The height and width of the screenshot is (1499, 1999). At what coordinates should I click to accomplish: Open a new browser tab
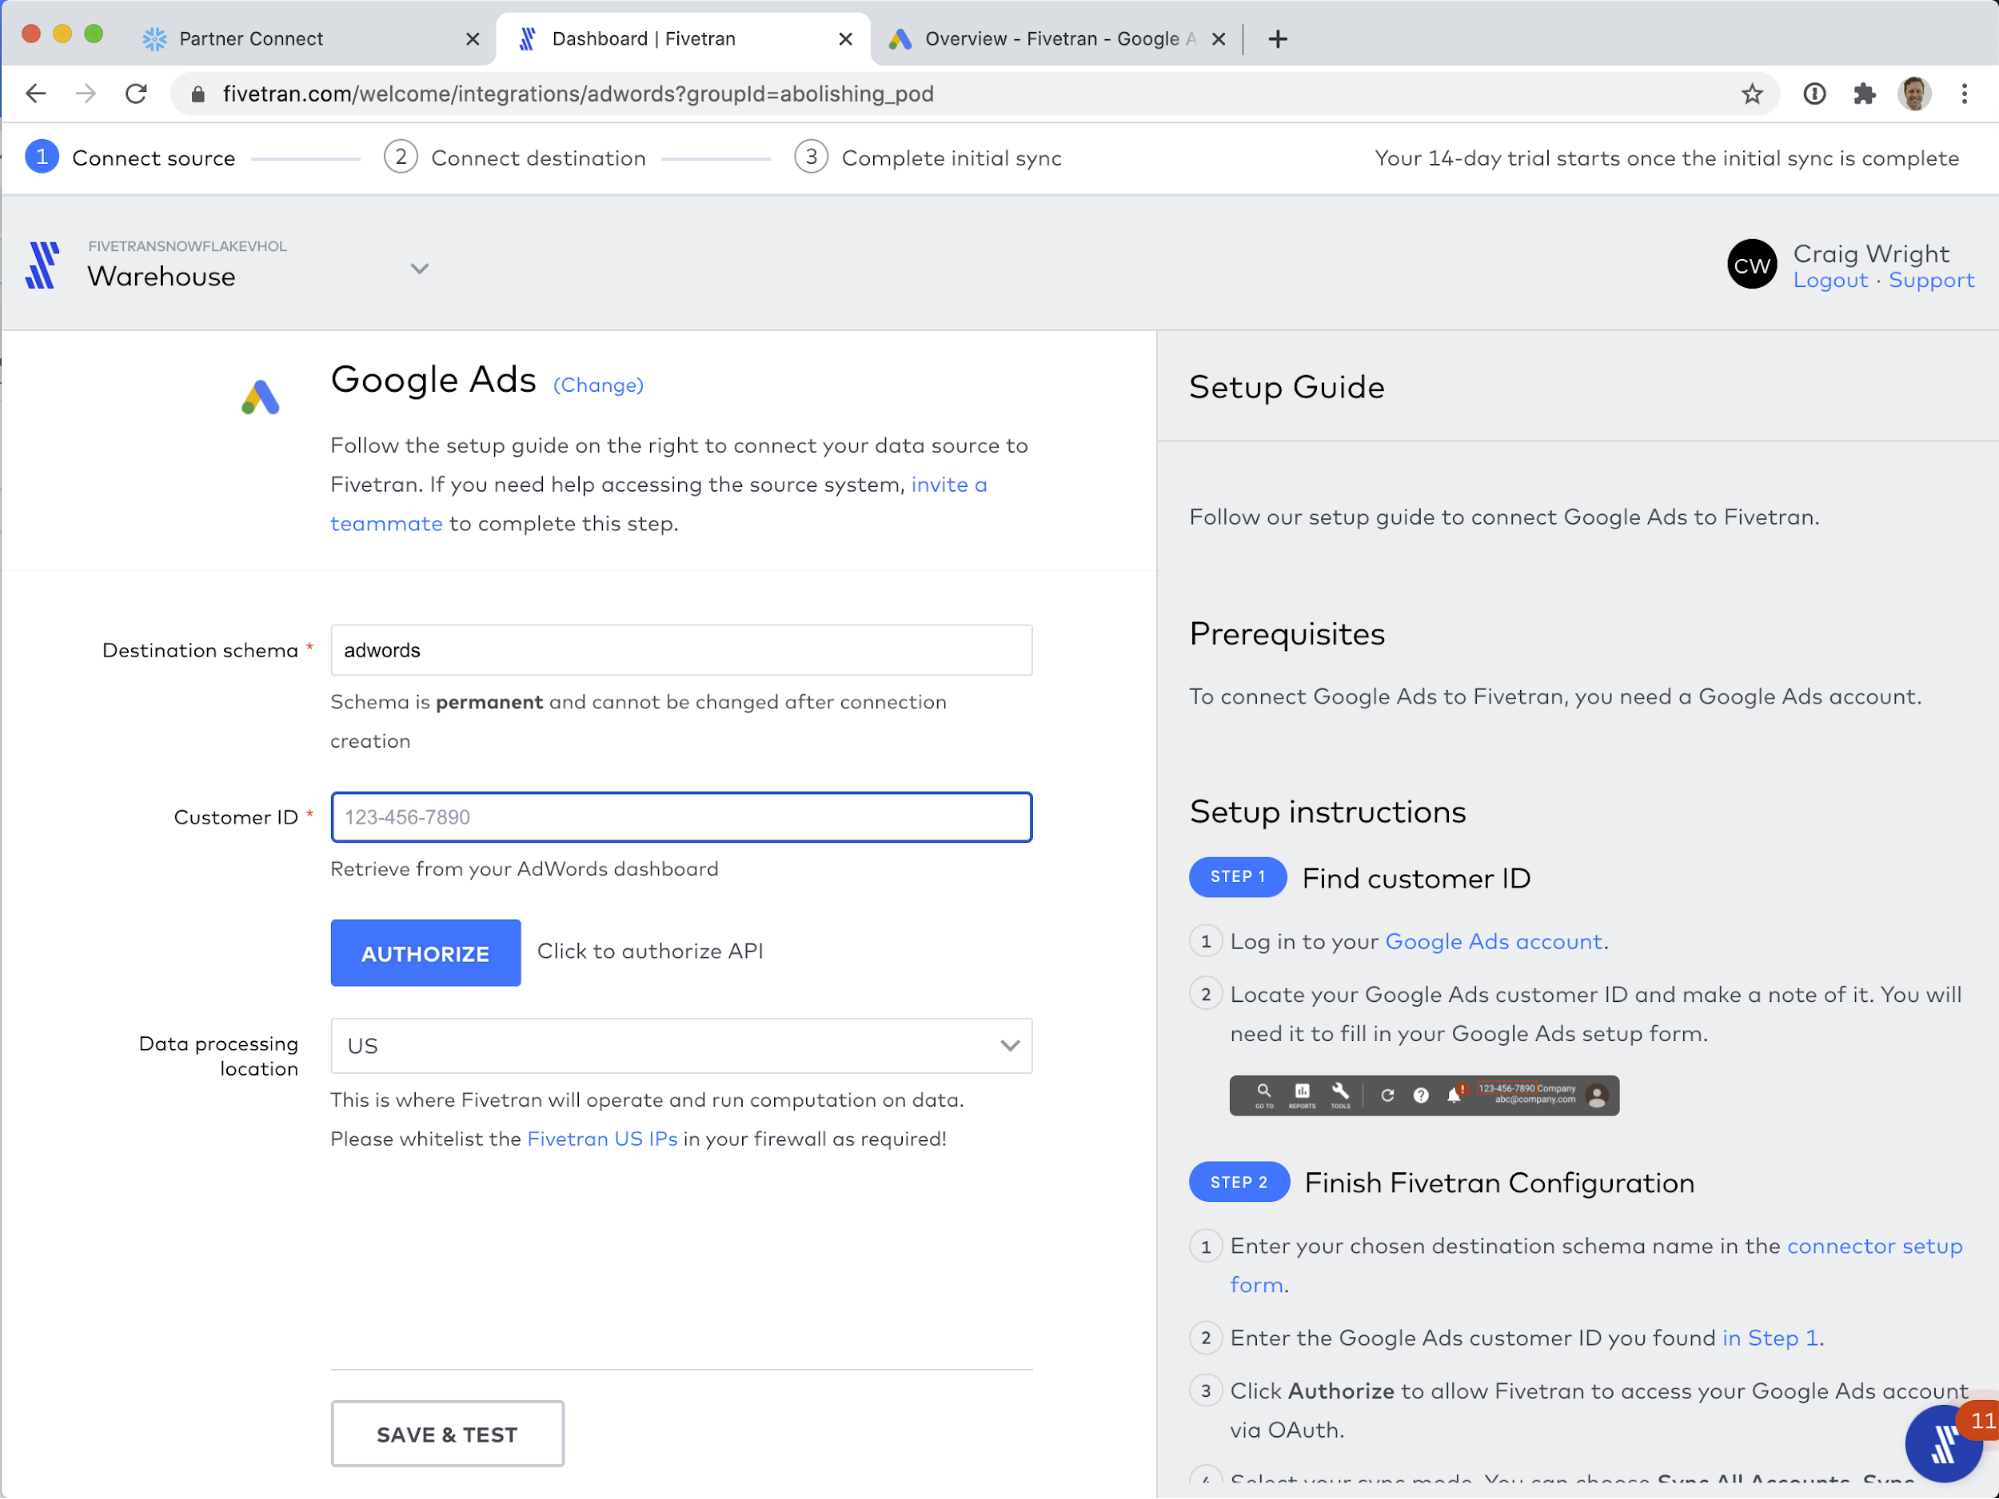click(1277, 39)
